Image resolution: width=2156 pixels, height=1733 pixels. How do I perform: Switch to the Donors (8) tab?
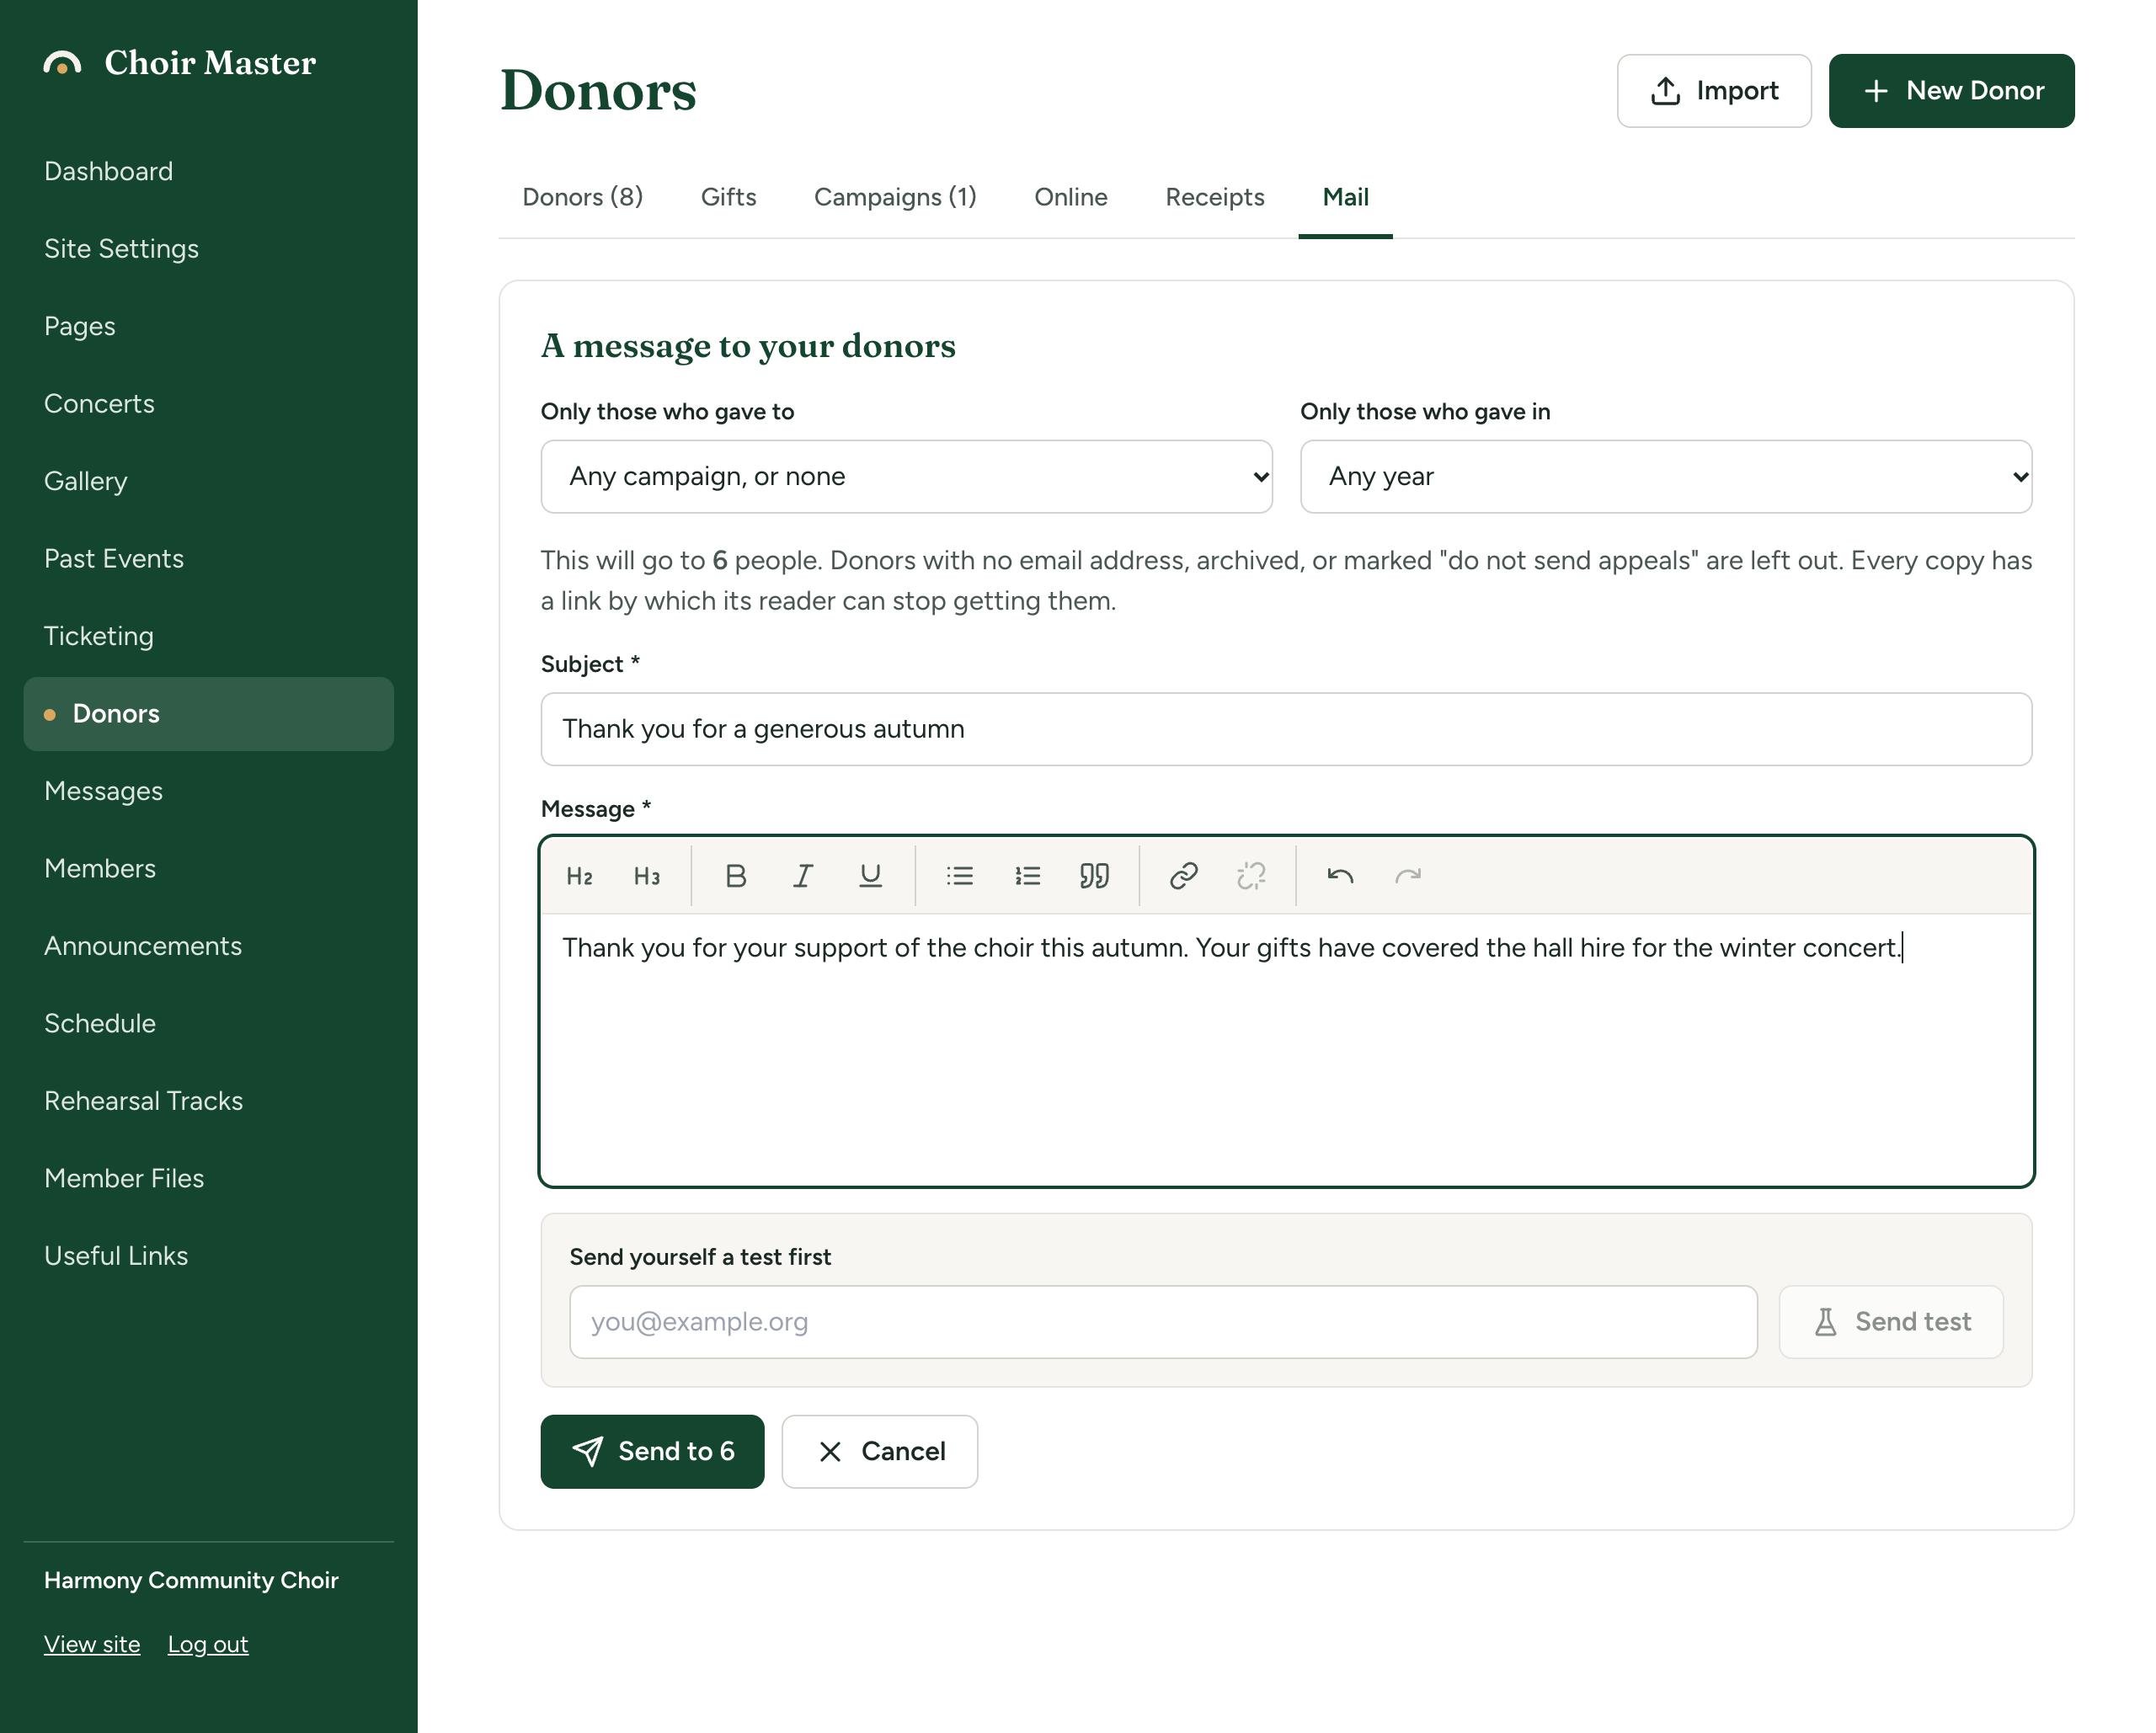click(583, 197)
